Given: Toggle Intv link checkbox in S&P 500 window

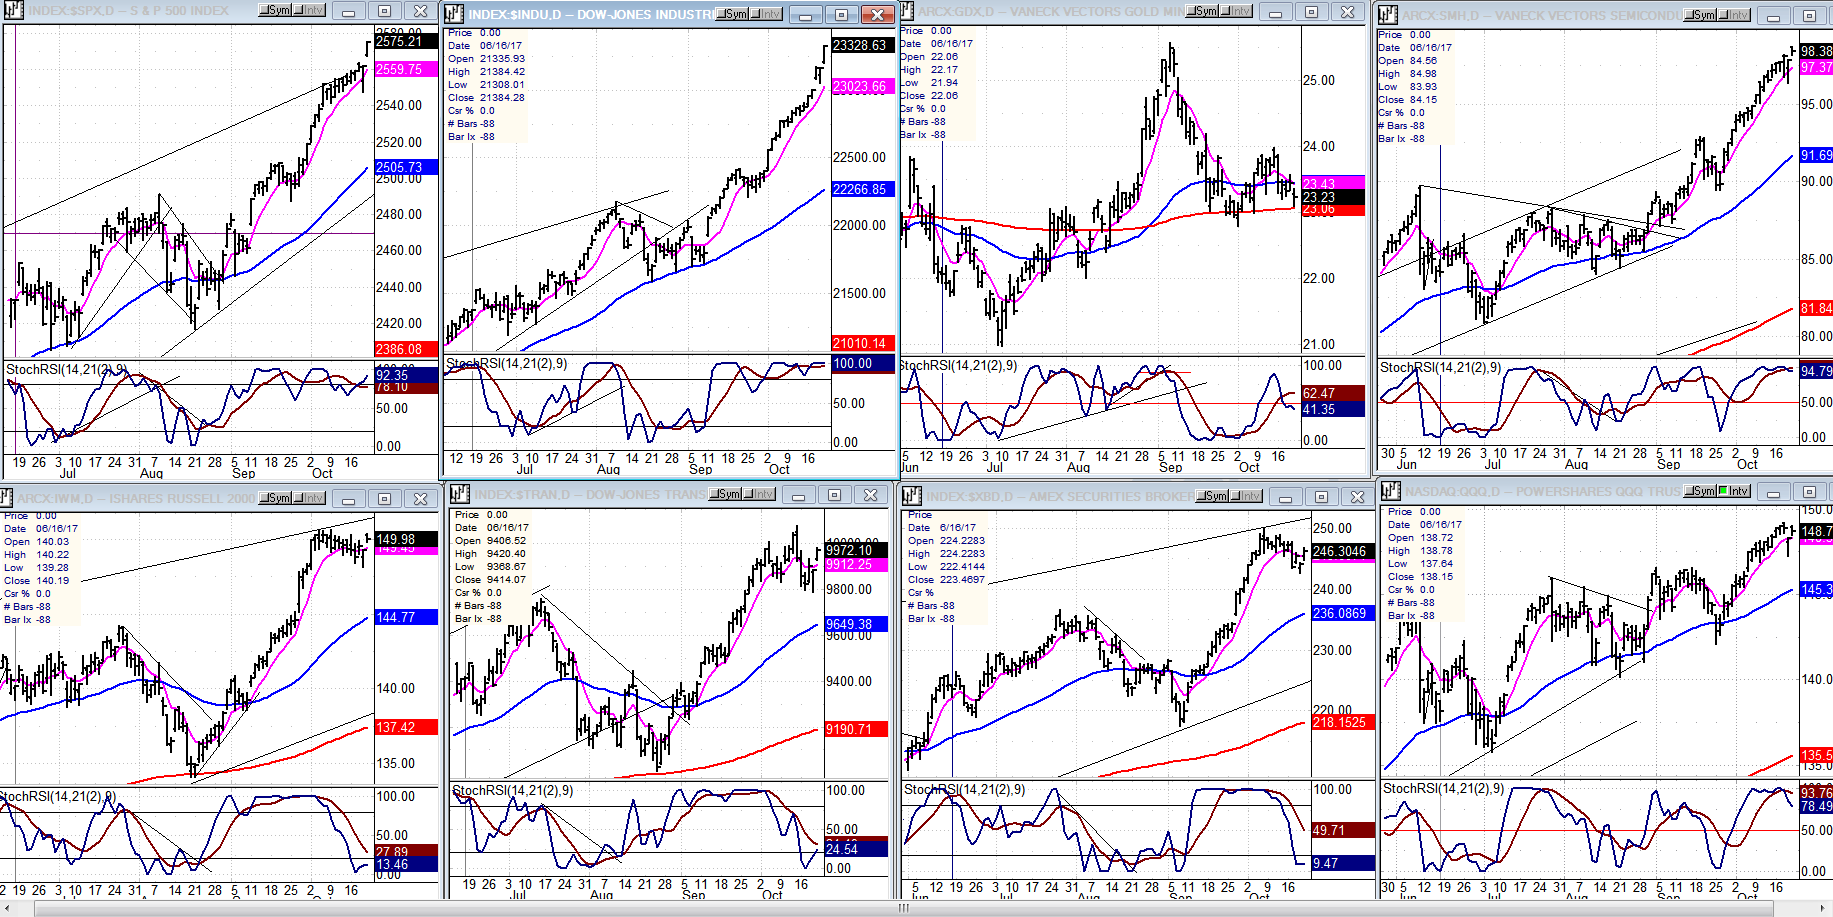Looking at the screenshot, I should 309,10.
